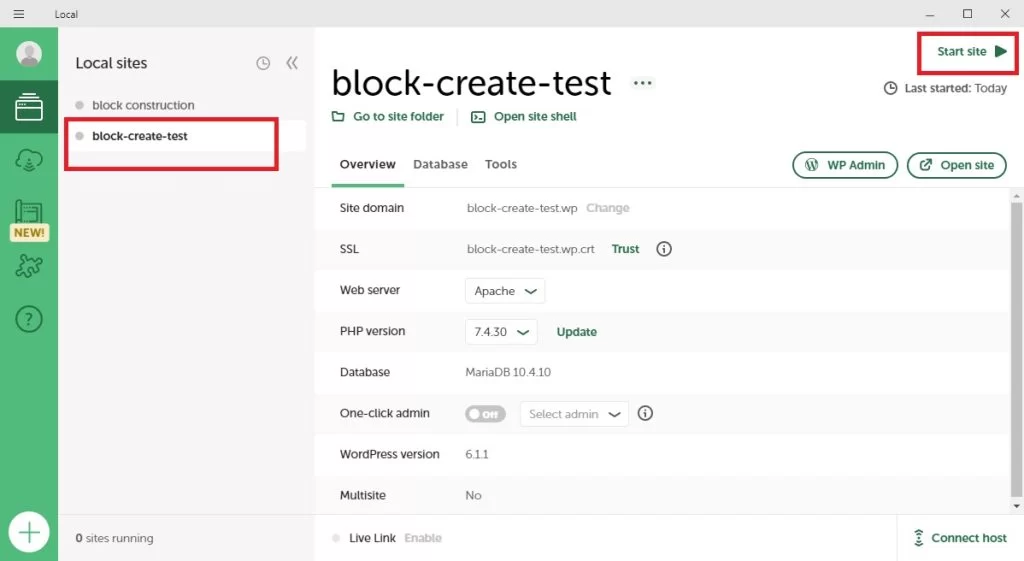Open the user account avatar
Viewport: 1024px width, 561px height.
pos(29,54)
